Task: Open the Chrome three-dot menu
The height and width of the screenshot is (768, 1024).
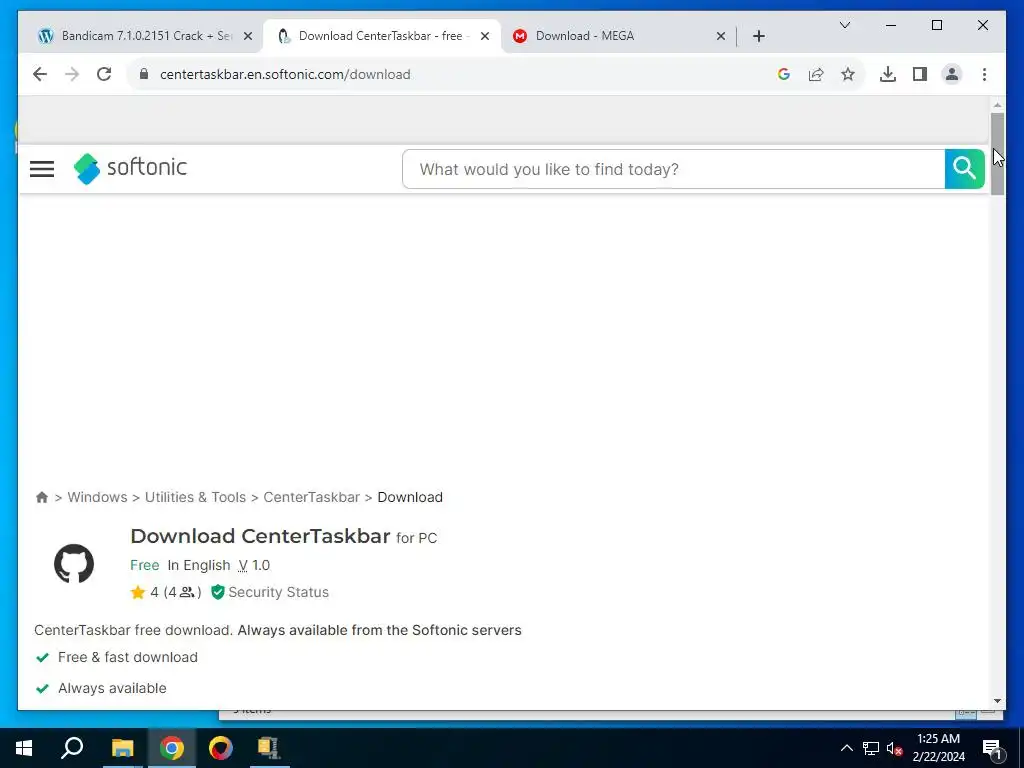Action: point(984,74)
